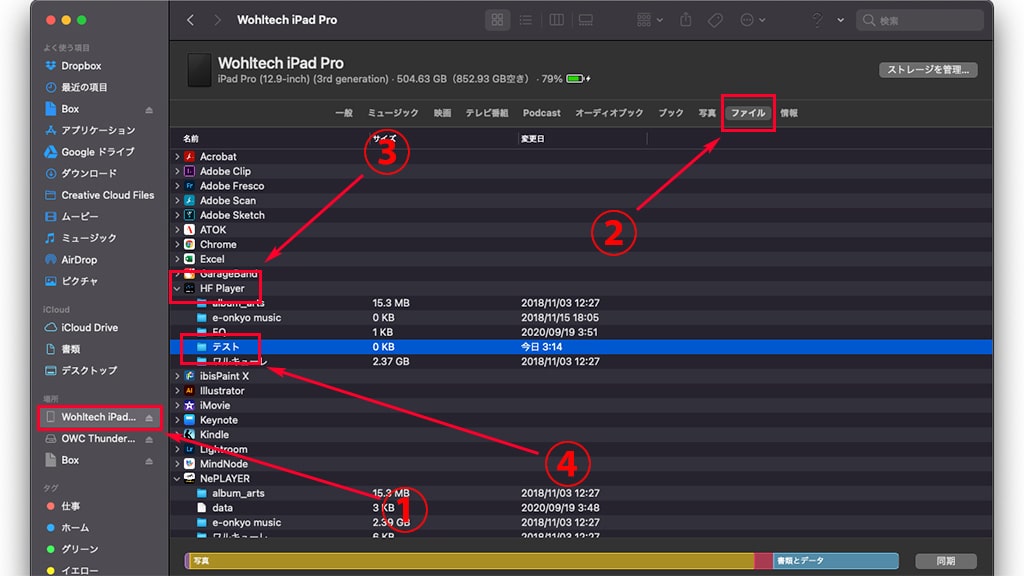Select OWC Thunder... in sidebar

coord(98,439)
